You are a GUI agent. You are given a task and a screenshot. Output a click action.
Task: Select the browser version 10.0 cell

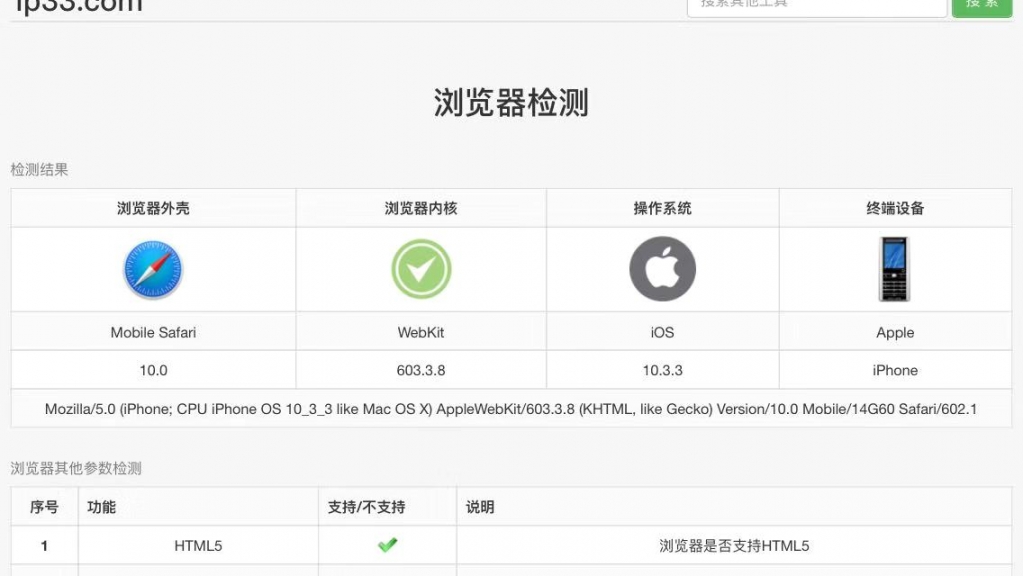(x=153, y=370)
